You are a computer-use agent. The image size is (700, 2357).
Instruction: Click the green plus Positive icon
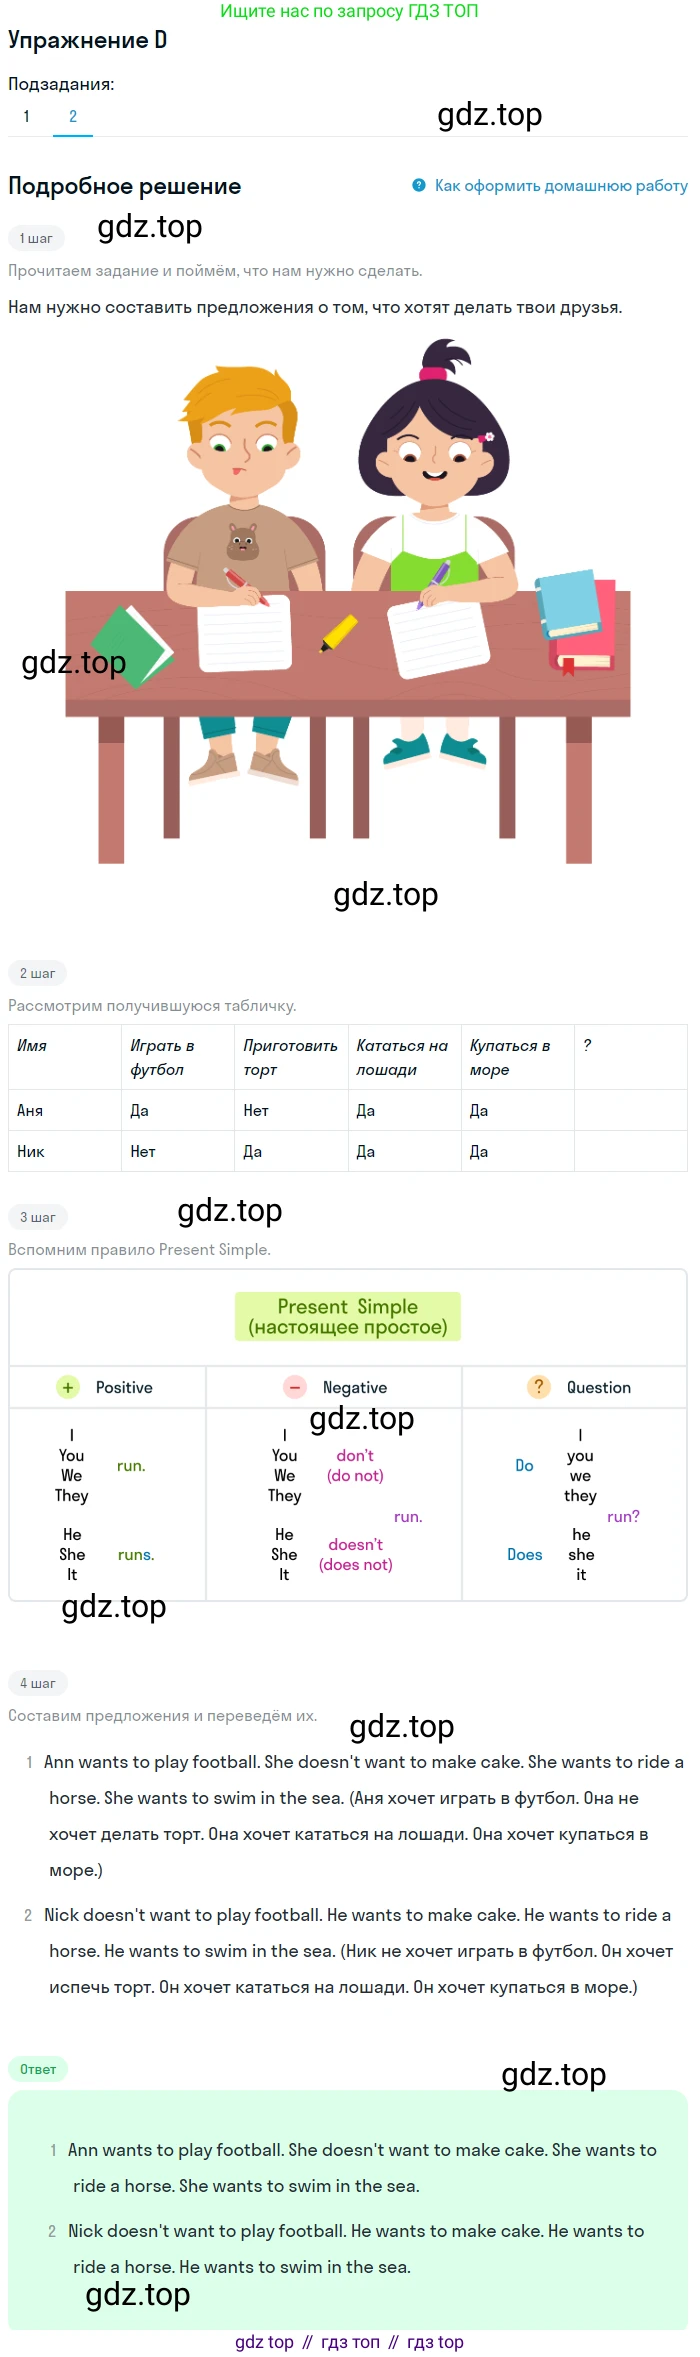pyautogui.click(x=68, y=1387)
